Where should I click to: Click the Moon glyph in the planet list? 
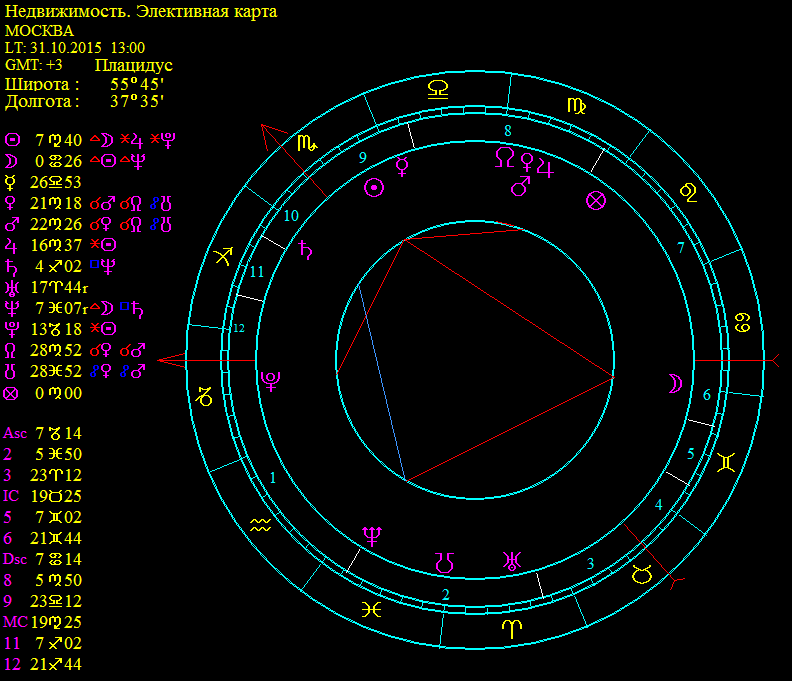[x=11, y=161]
